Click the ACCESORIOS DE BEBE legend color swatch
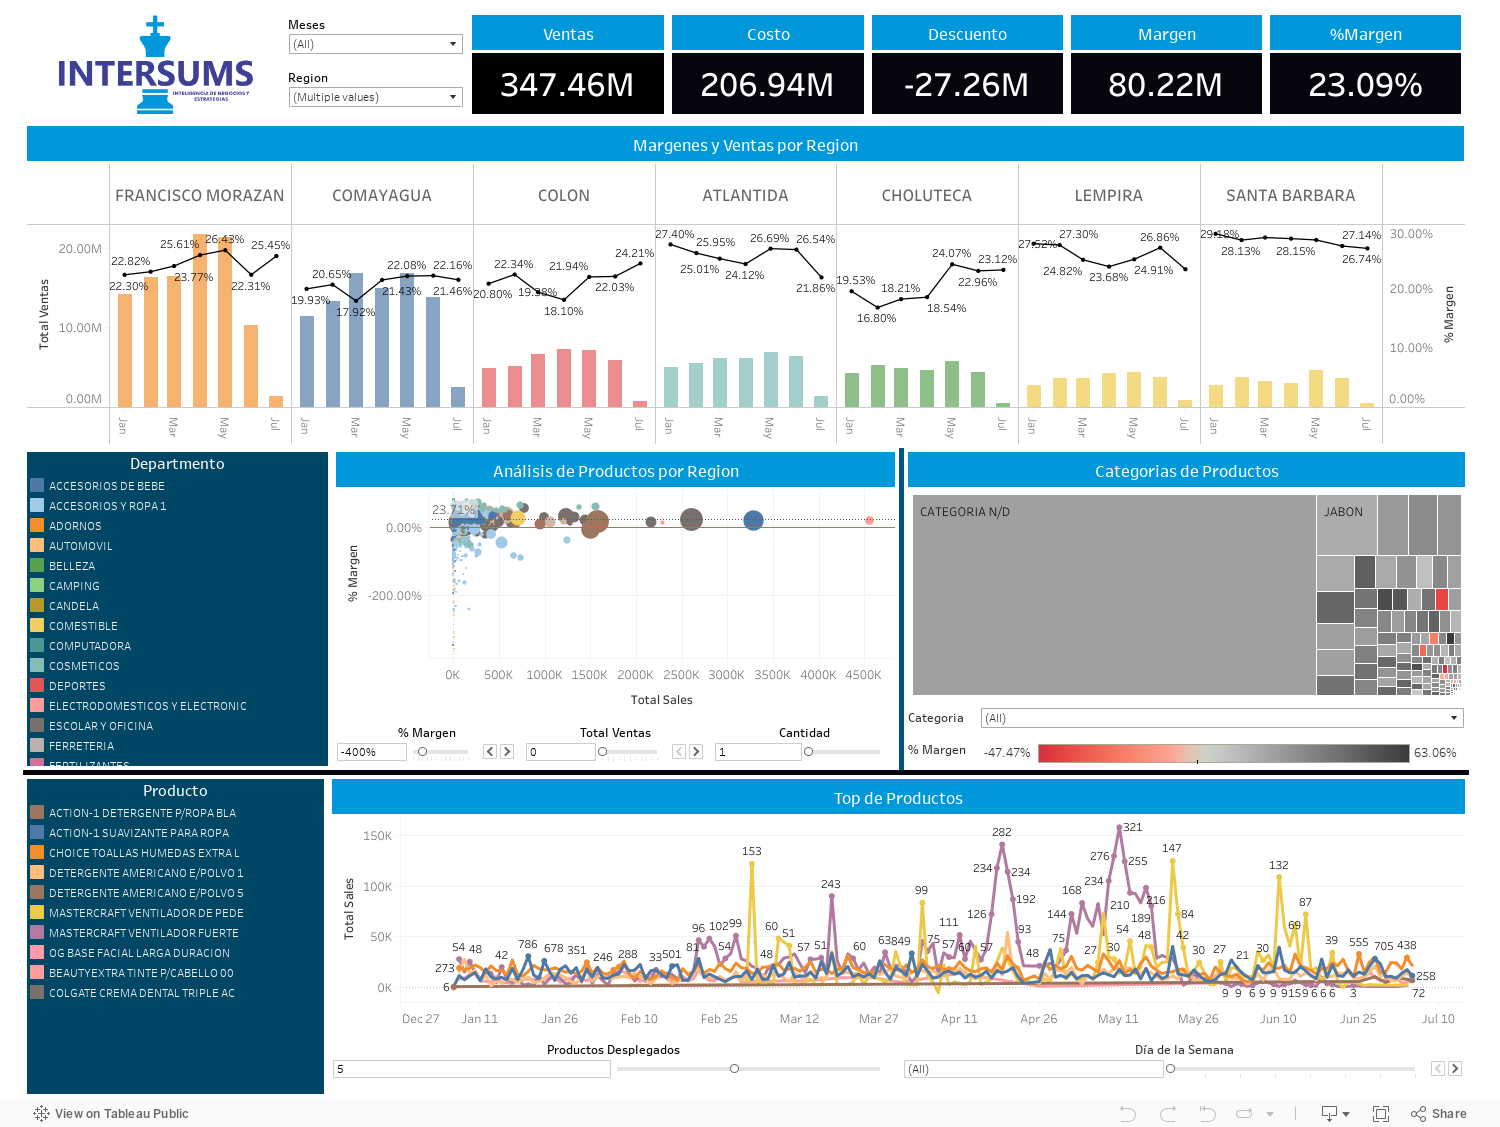 tap(37, 485)
